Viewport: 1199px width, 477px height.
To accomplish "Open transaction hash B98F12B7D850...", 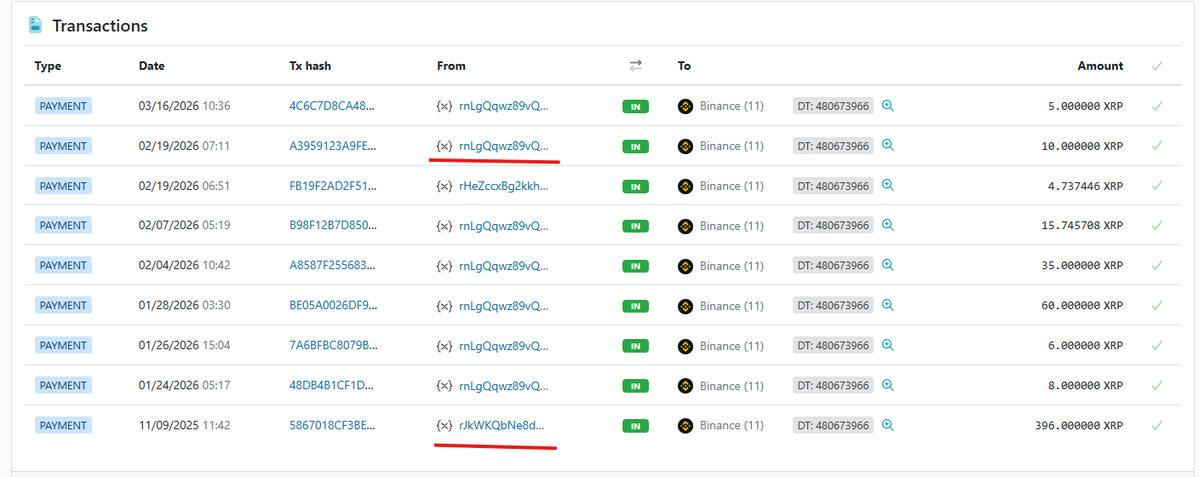I will point(333,226).
